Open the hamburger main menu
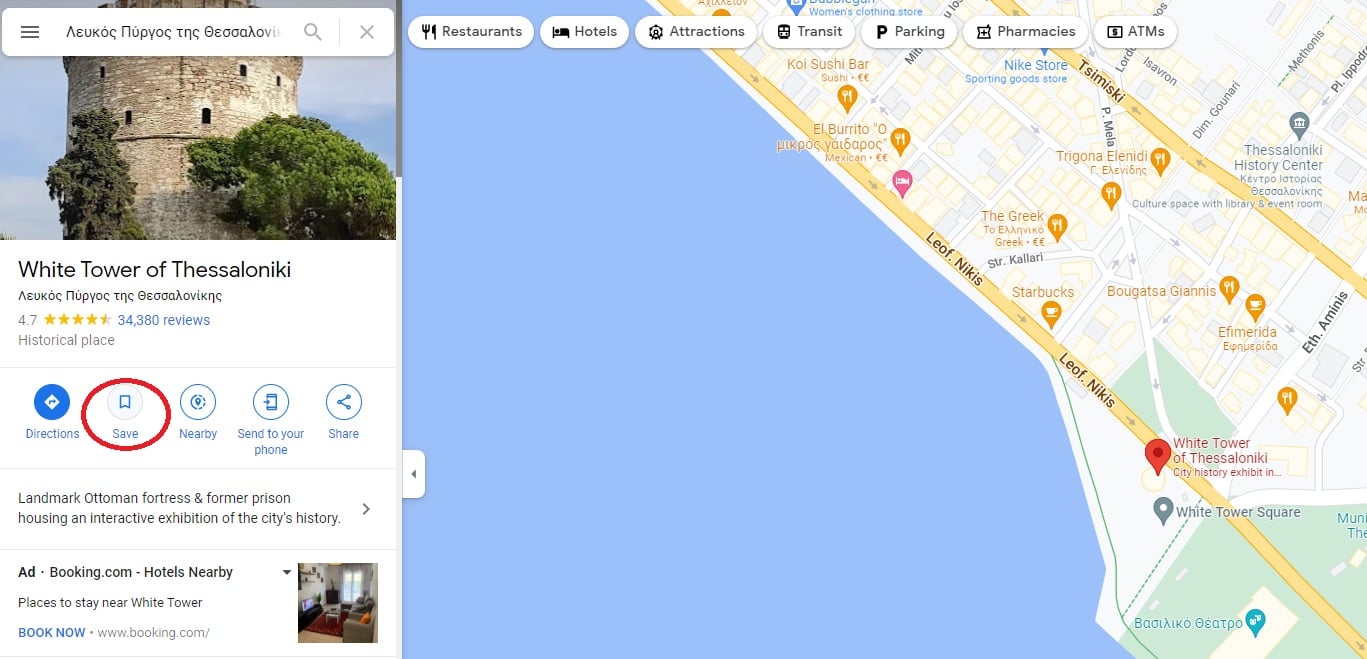The height and width of the screenshot is (659, 1367). 30,32
